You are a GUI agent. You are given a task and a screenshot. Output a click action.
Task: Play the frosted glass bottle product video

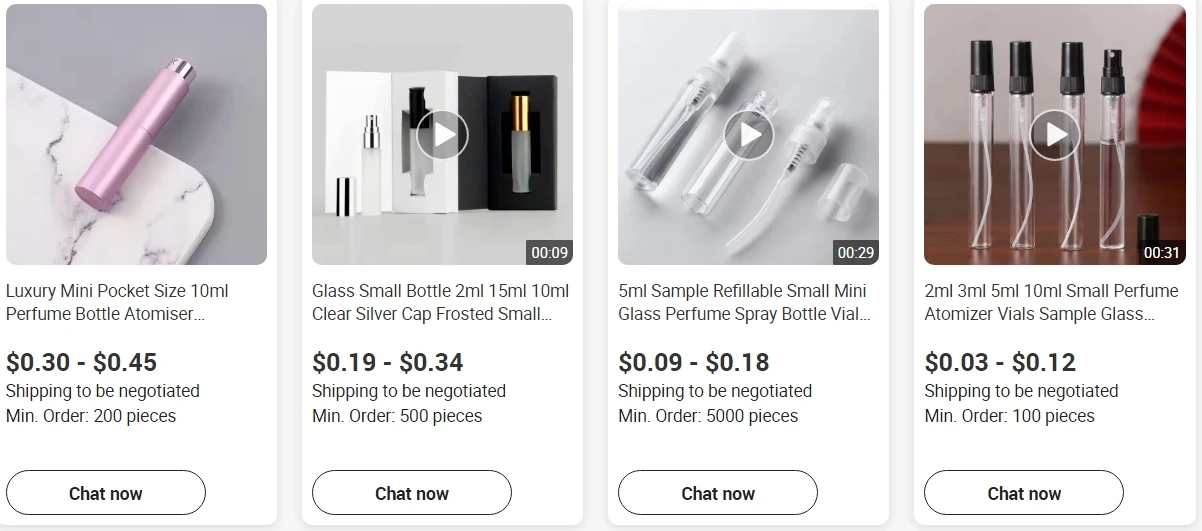(x=442, y=134)
